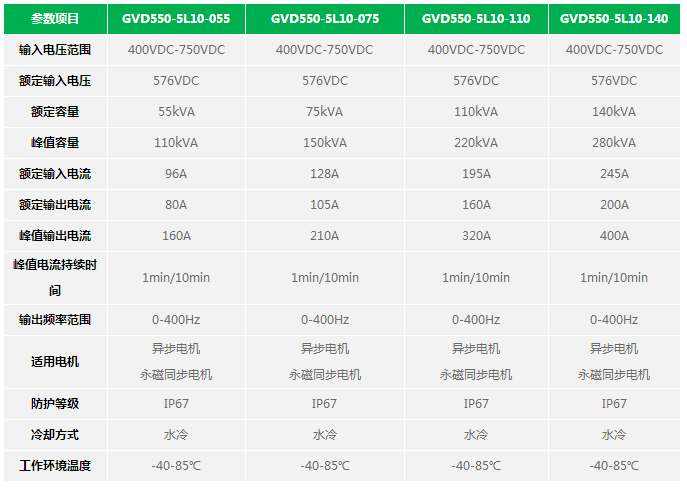687x503 pixels.
Task: Click the 160A value in 额定输出电流 row
Action: click(x=476, y=205)
